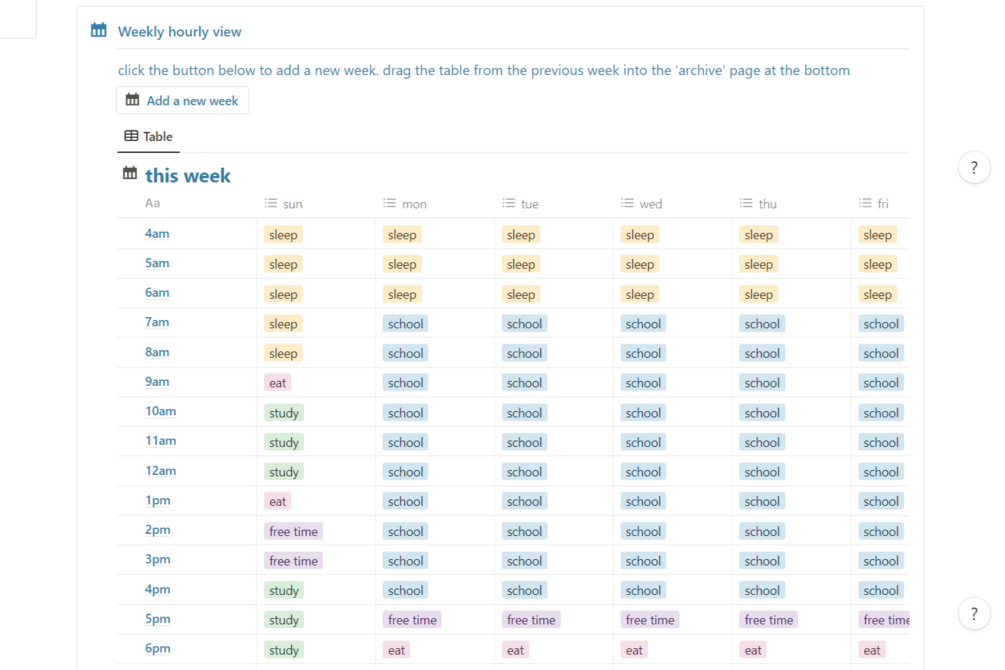Select the free time tag for thu at 5pm
1005x670 pixels.
click(769, 620)
